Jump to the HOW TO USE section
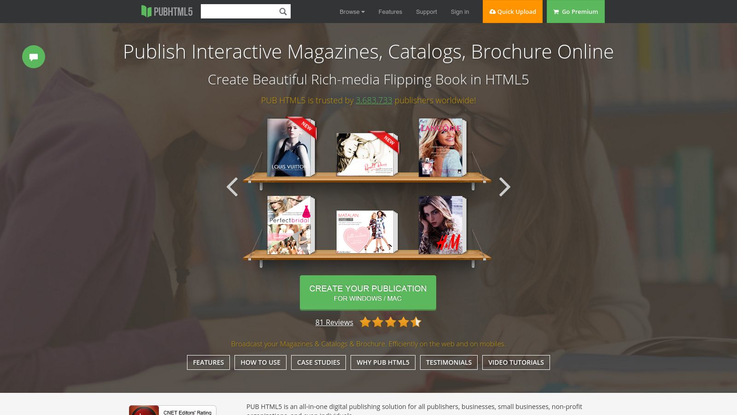 [260, 362]
